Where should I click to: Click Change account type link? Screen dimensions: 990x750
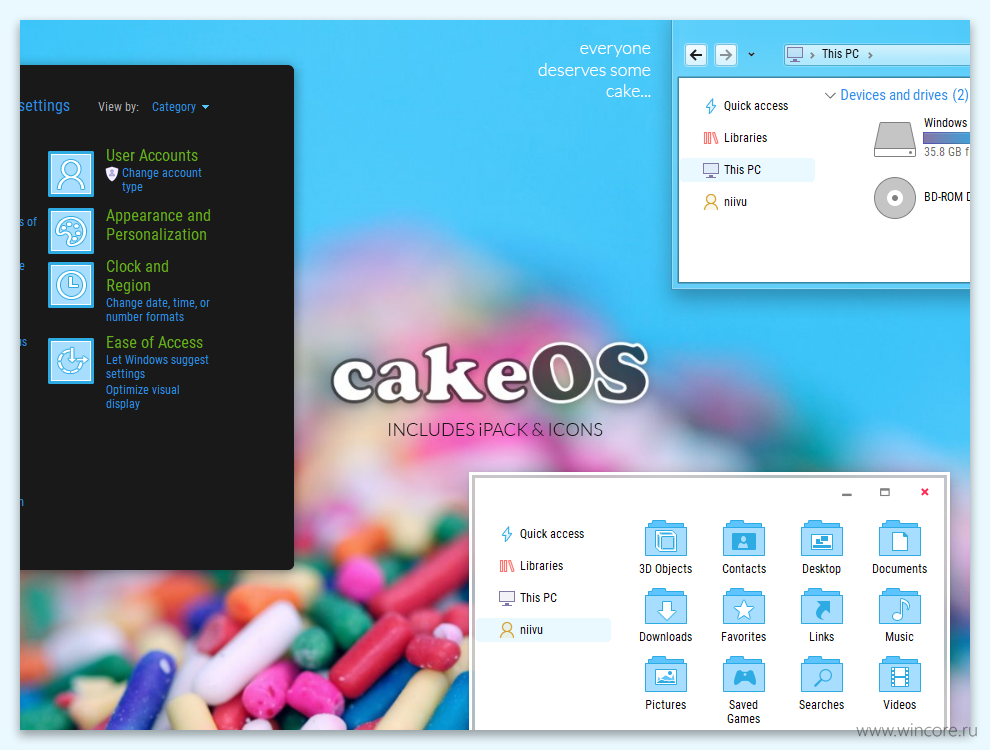click(162, 180)
